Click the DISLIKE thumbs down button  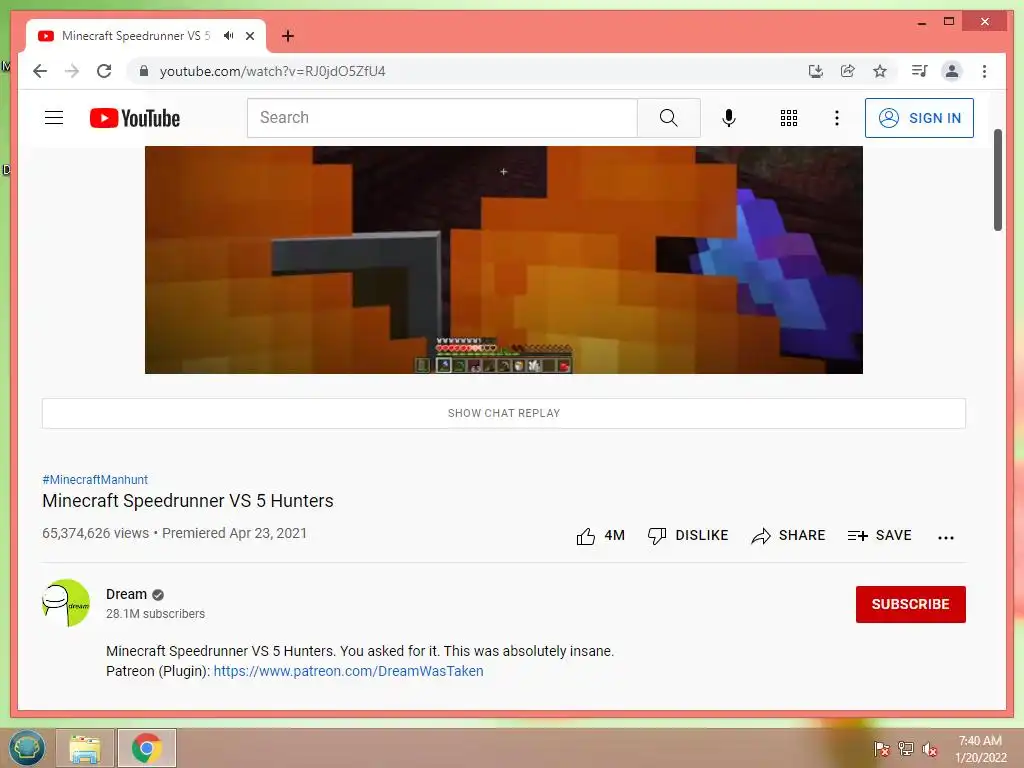click(688, 536)
